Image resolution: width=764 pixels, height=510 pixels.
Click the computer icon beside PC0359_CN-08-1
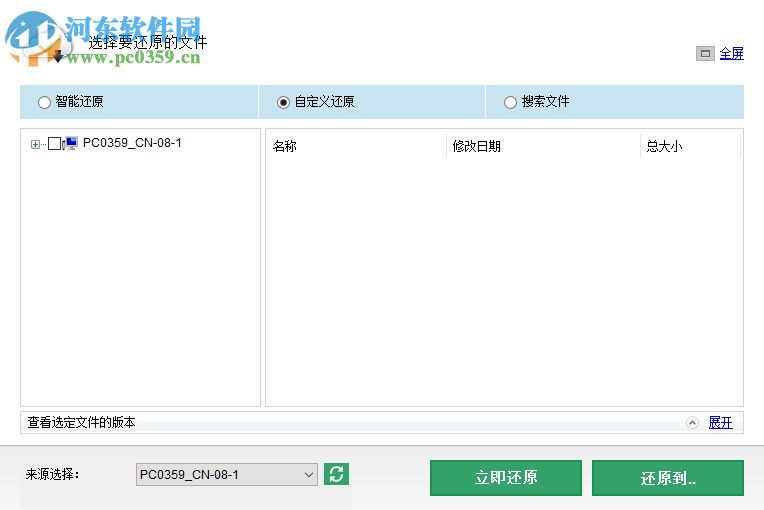click(70, 143)
